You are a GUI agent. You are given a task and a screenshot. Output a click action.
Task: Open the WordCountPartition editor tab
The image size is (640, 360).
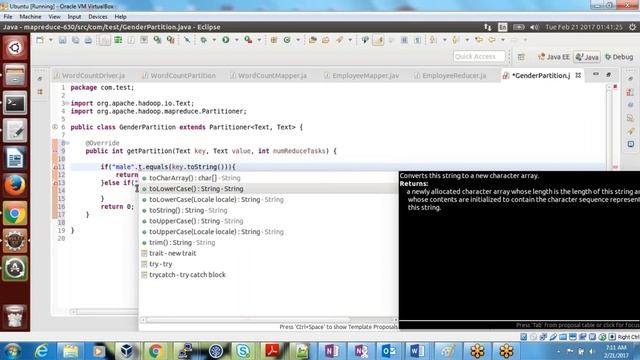click(x=179, y=76)
